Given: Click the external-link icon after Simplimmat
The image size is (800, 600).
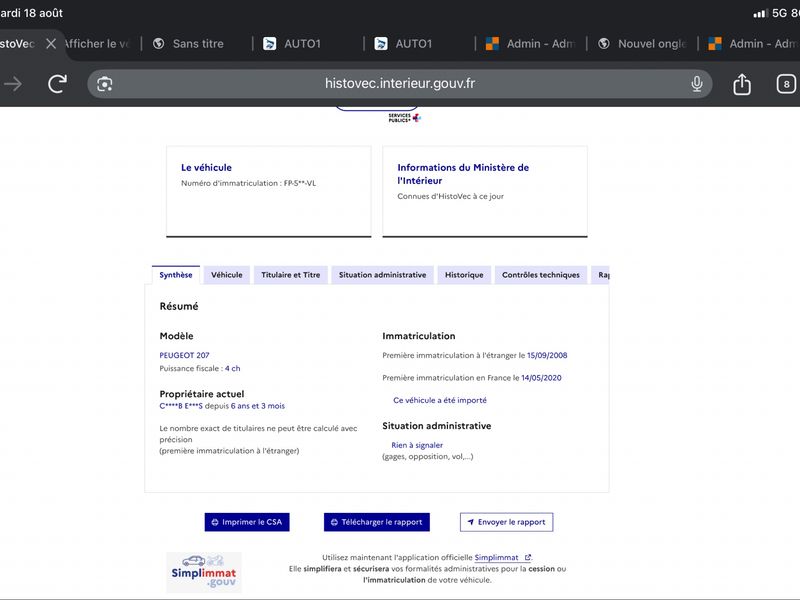Looking at the screenshot, I should [528, 558].
